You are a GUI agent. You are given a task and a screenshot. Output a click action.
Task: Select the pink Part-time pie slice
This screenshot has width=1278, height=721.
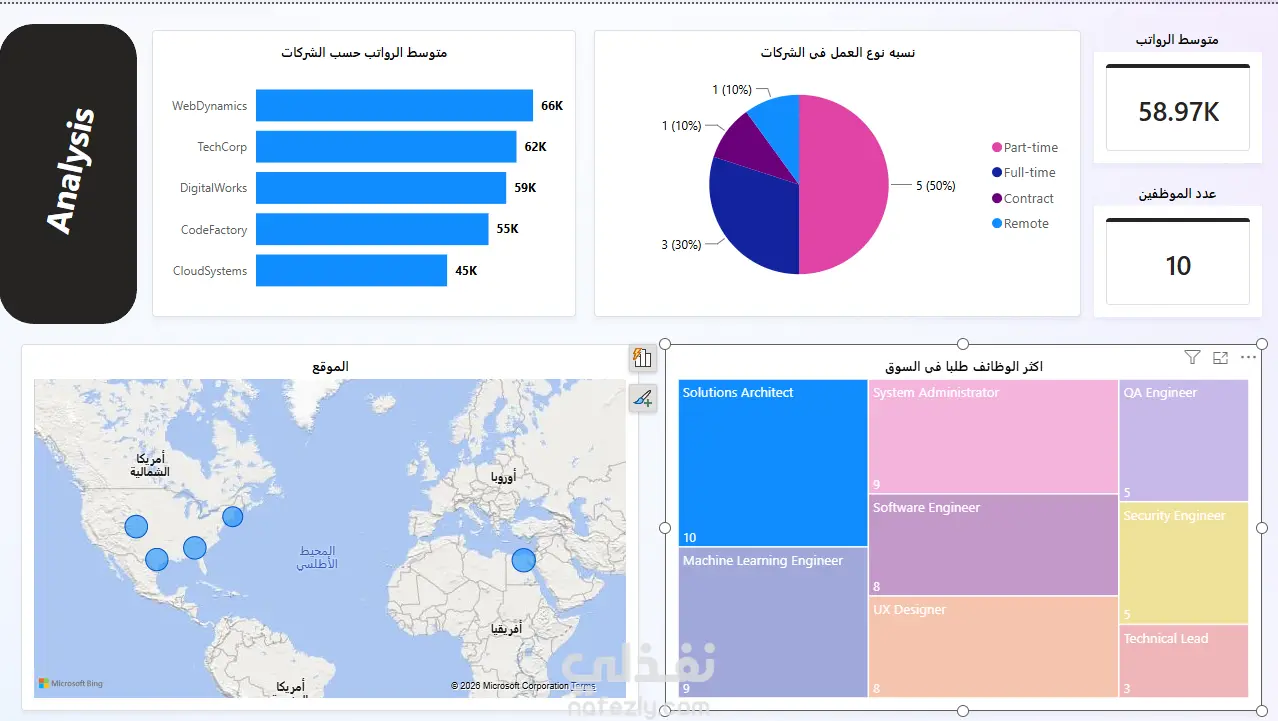coord(845,185)
